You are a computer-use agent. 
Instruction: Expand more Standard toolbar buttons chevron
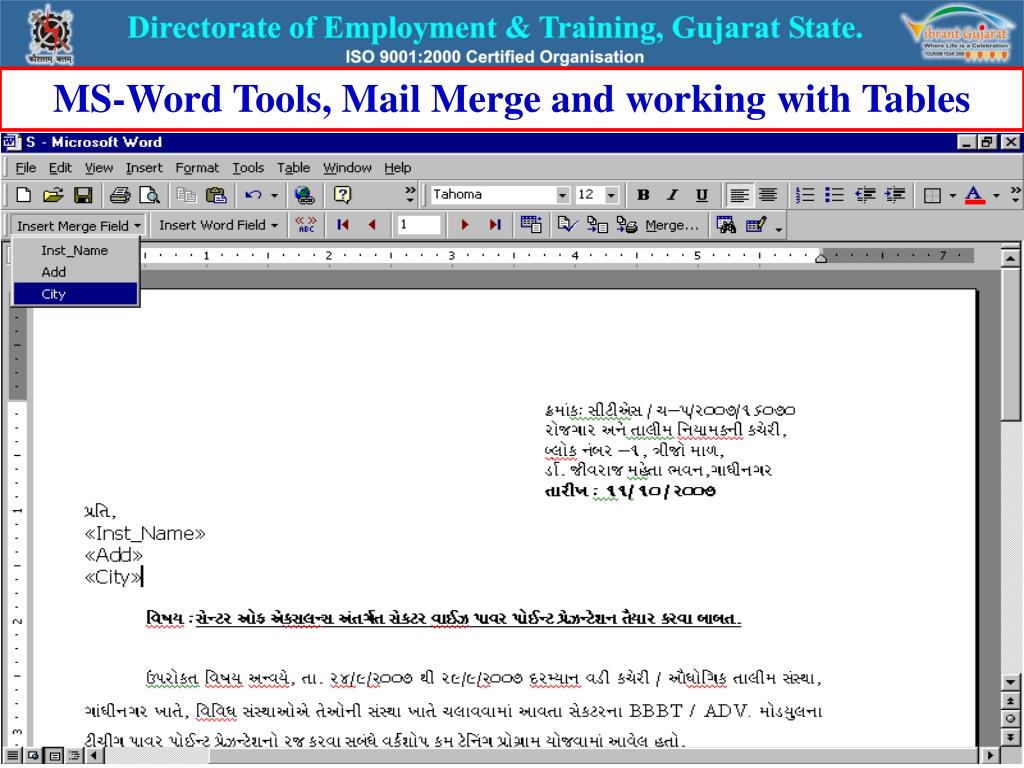point(410,194)
